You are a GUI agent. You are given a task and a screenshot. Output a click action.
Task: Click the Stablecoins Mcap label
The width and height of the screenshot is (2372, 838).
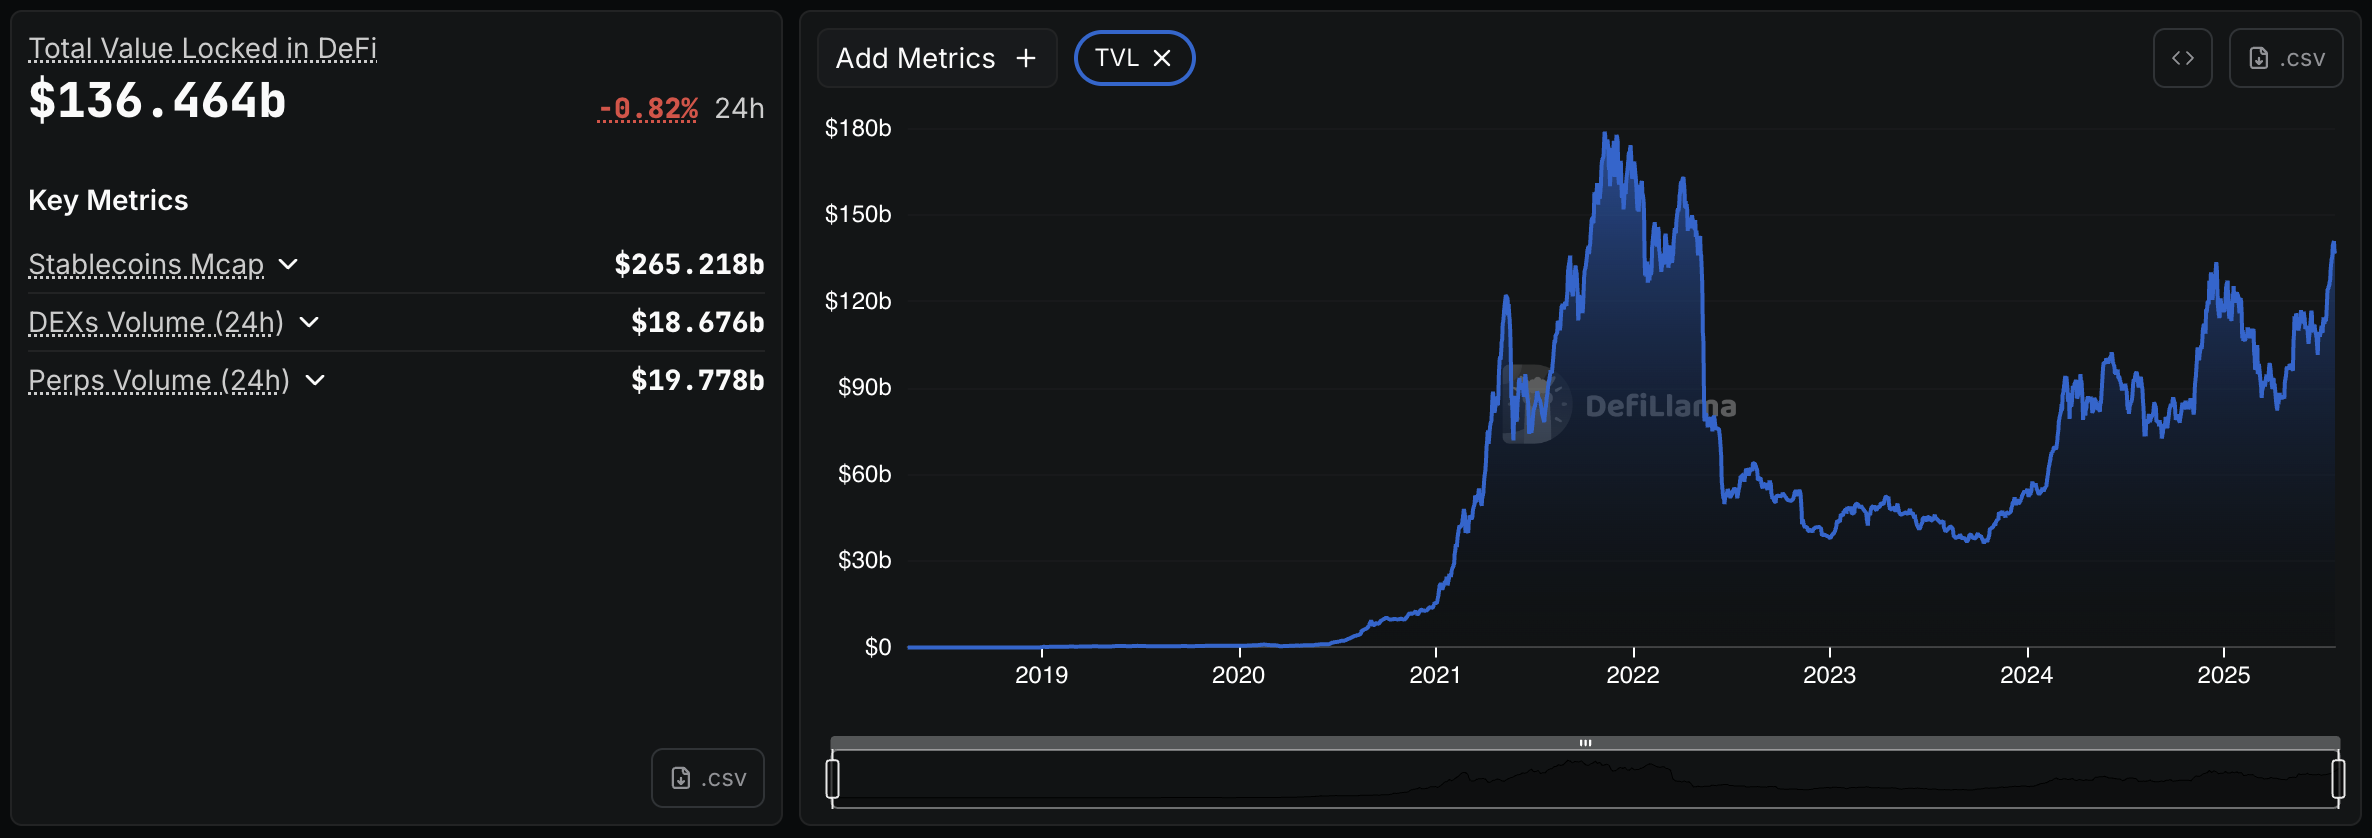click(x=146, y=264)
